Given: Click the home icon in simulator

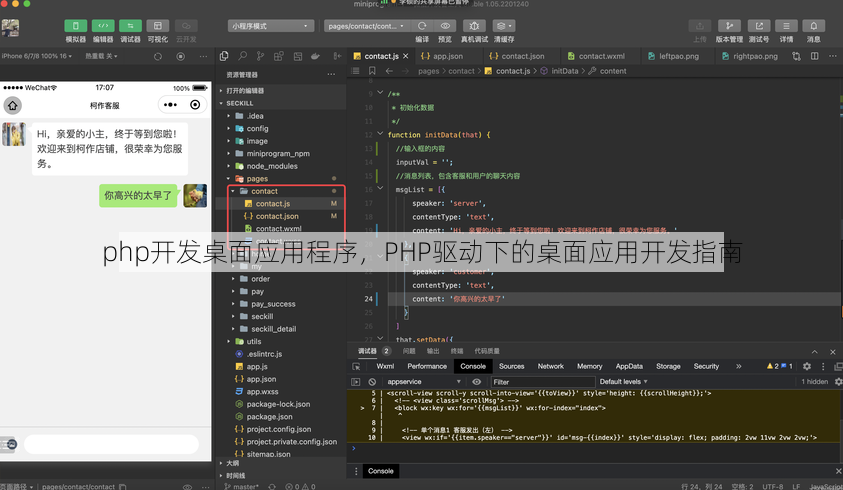Looking at the screenshot, I should click(12, 105).
